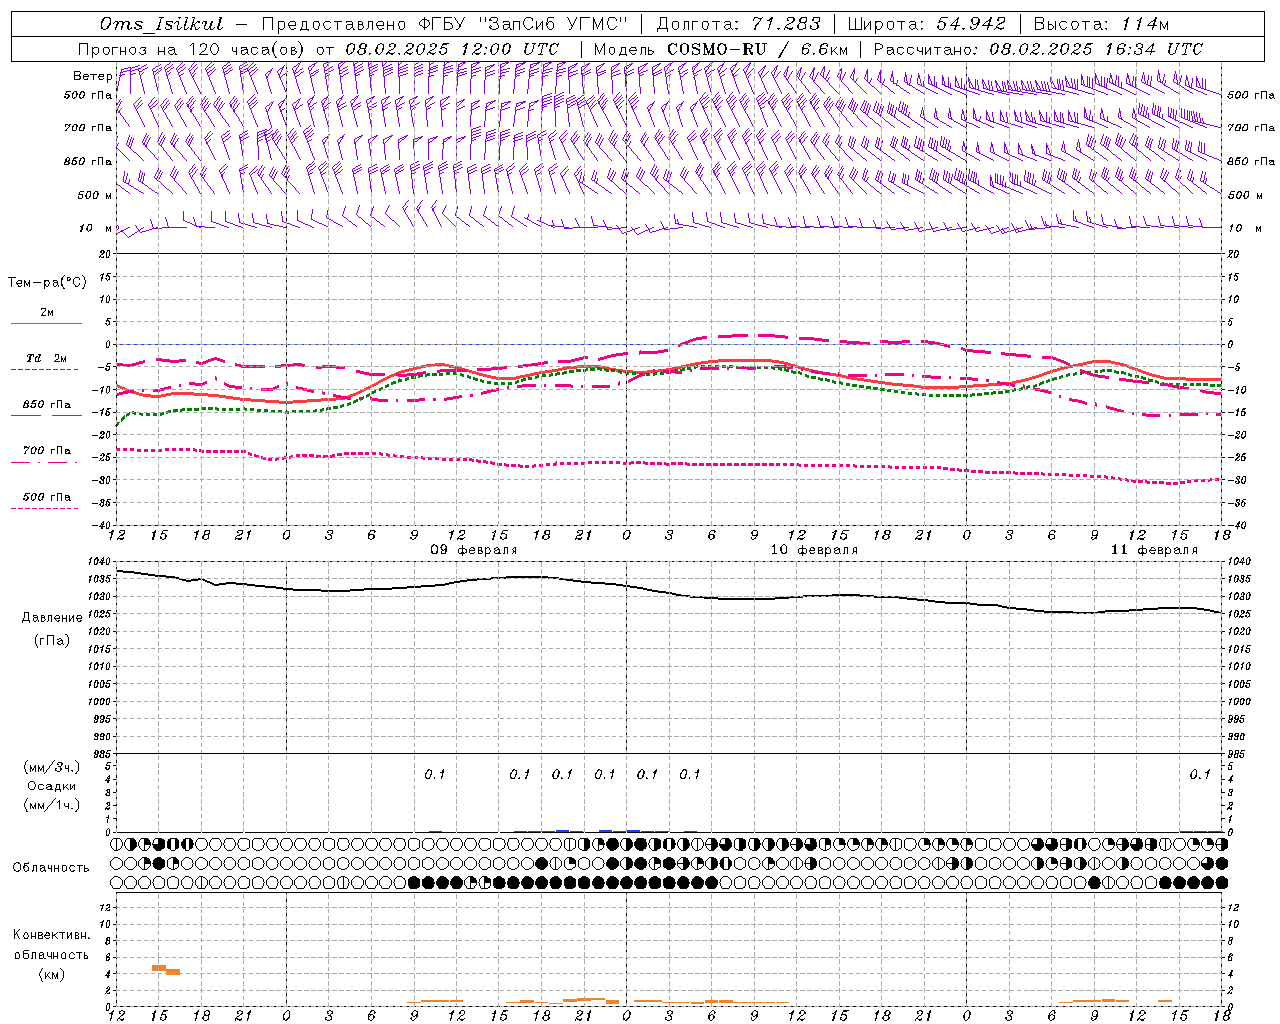Click the line sample under 700 гПа legend
Image resolution: width=1280 pixels, height=1024 pixels.
(x=45, y=461)
